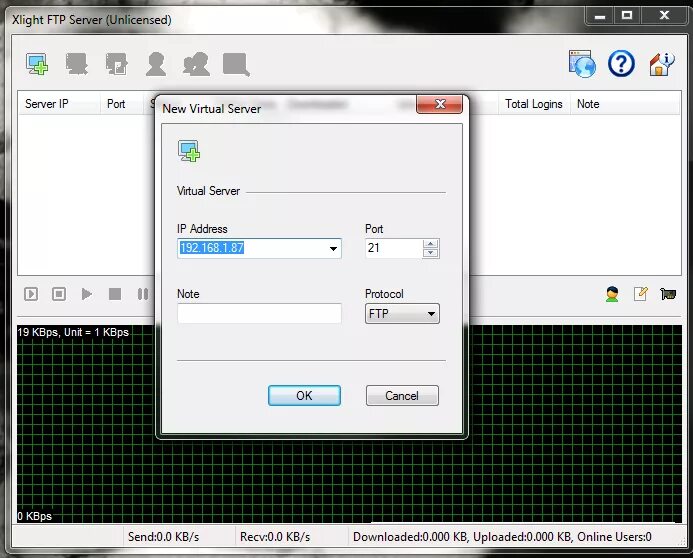Open the user groups toolbar icon

tap(196, 65)
